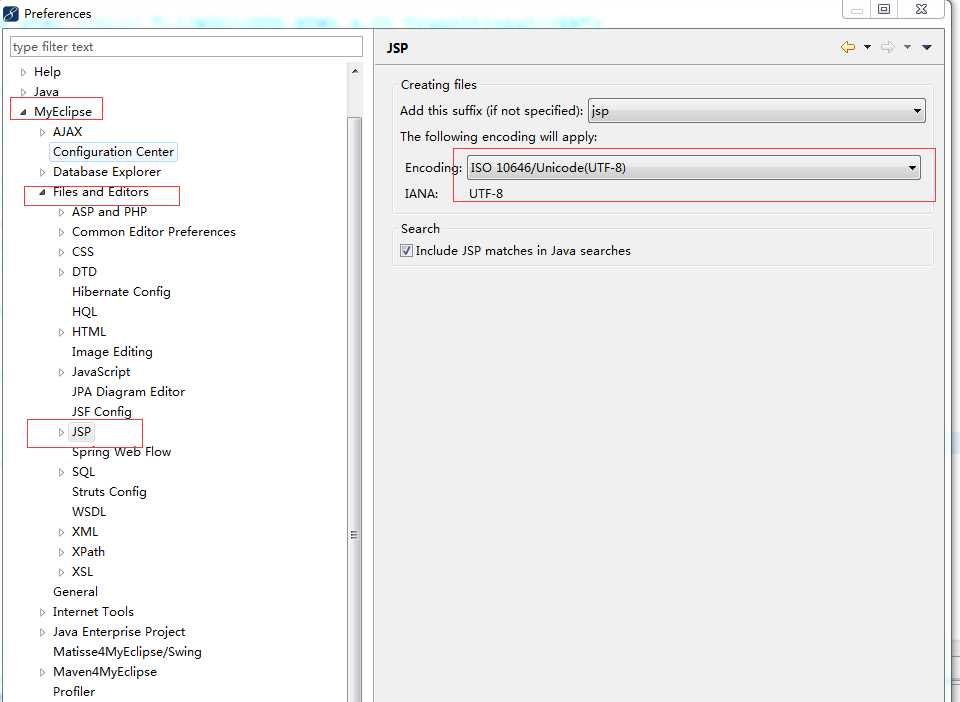The width and height of the screenshot is (960, 702).
Task: Expand Java Enterprise Project node
Action: pyautogui.click(x=42, y=632)
